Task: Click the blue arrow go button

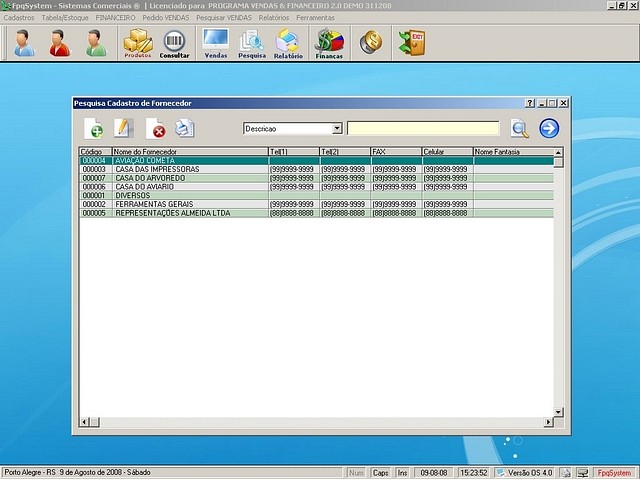Action: click(x=549, y=128)
